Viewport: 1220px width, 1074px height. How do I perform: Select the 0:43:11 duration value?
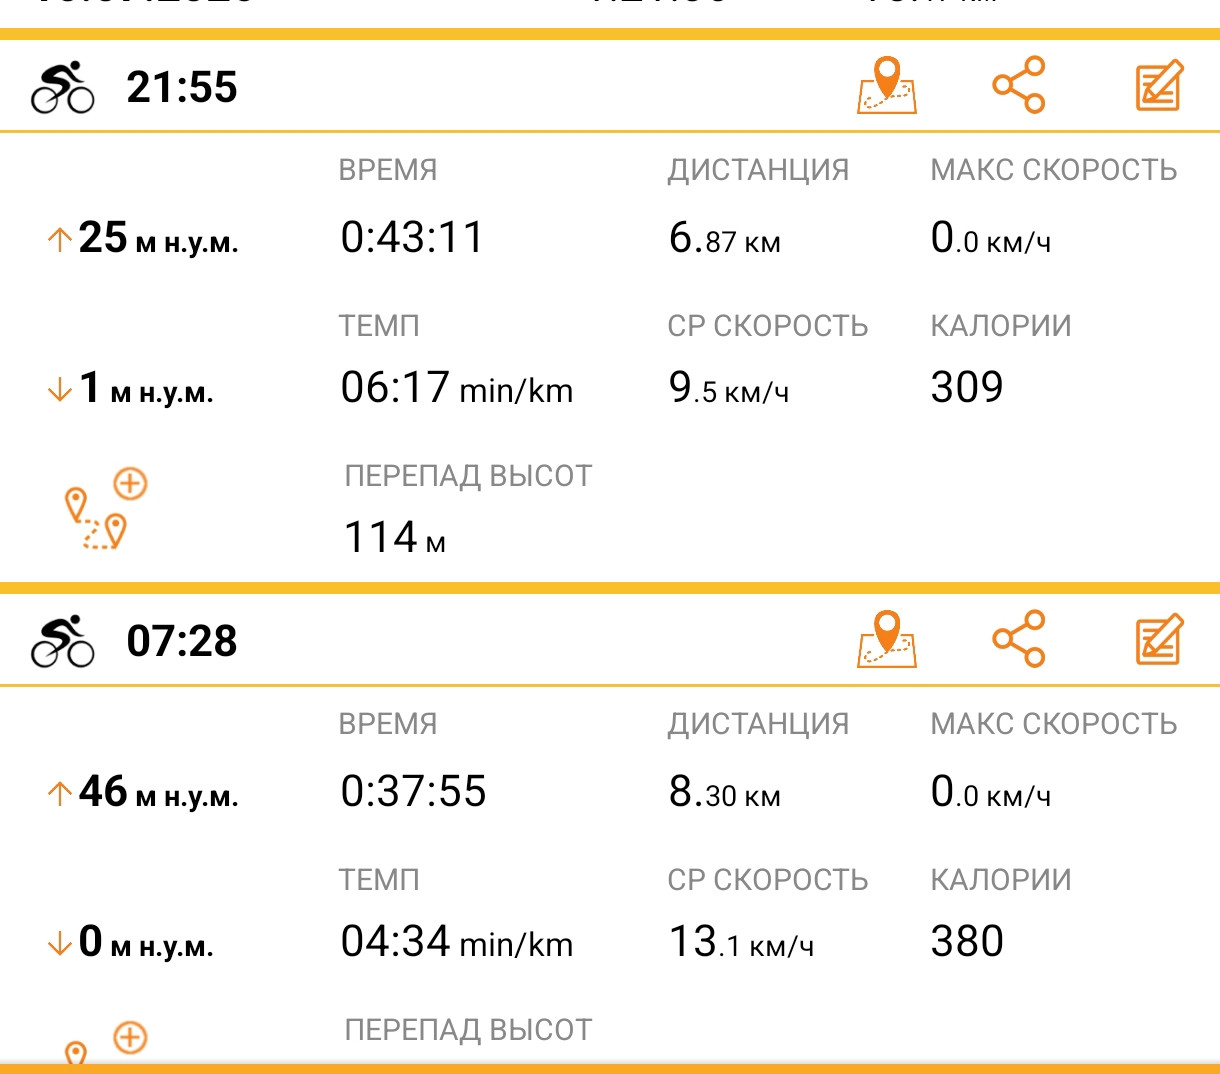click(x=412, y=238)
